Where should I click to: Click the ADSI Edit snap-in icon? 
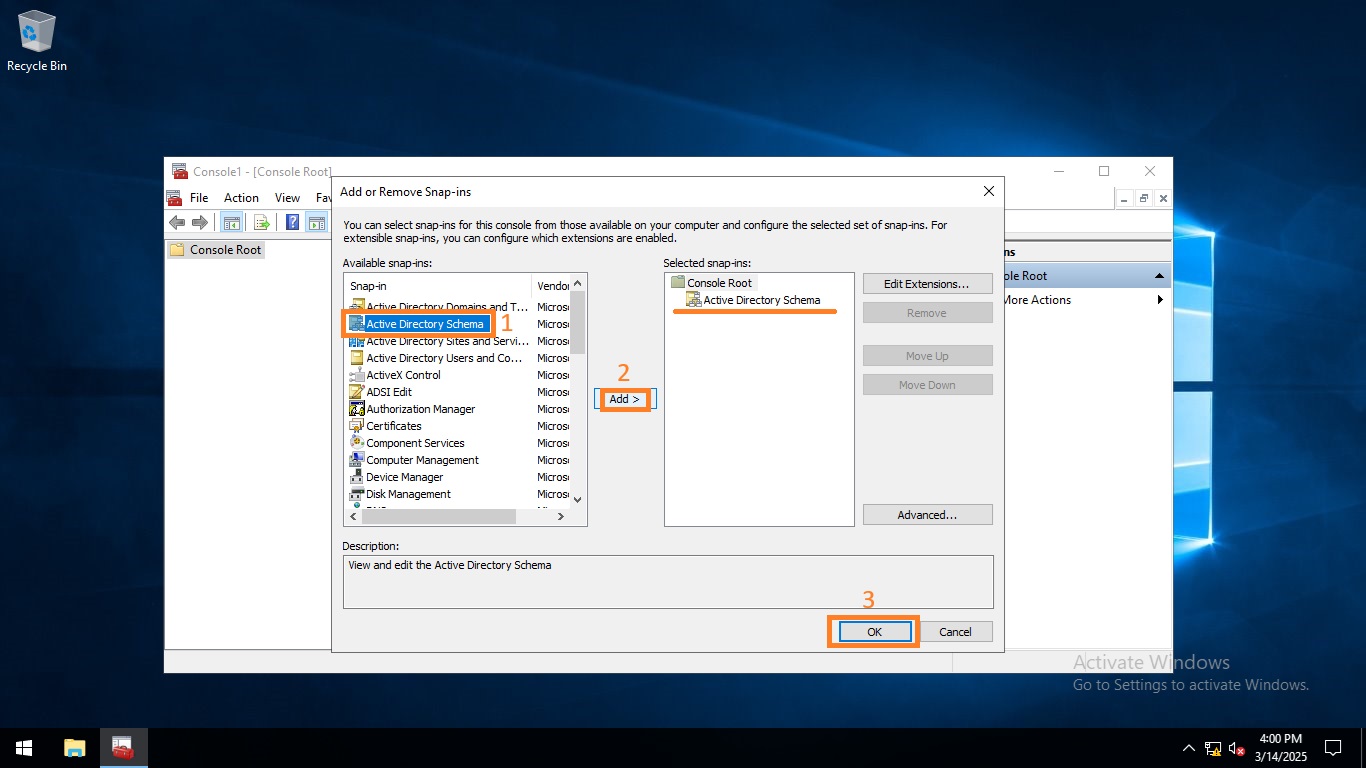(357, 392)
